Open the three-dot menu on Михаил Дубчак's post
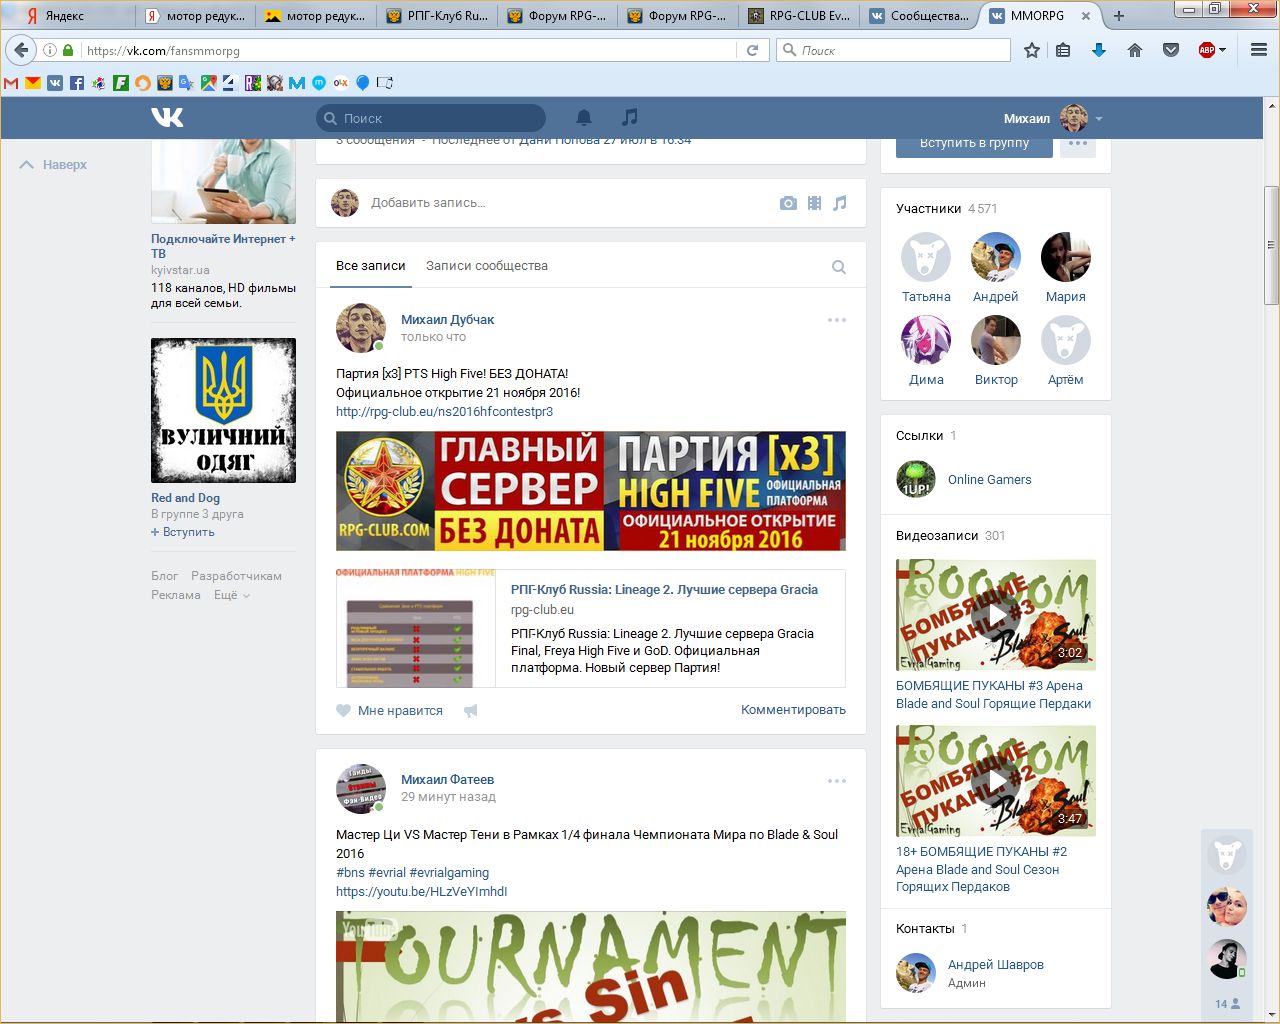Screen dimensions: 1280x1024 pos(837,320)
